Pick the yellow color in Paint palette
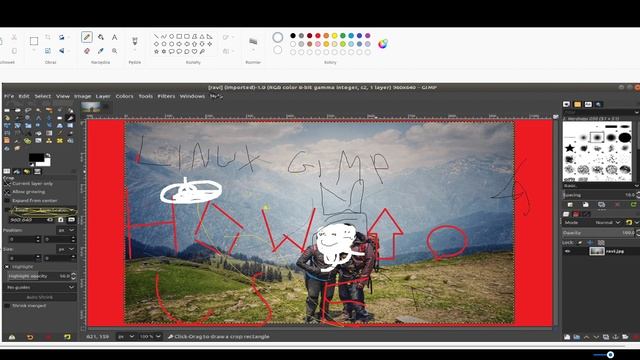 [x=334, y=36]
